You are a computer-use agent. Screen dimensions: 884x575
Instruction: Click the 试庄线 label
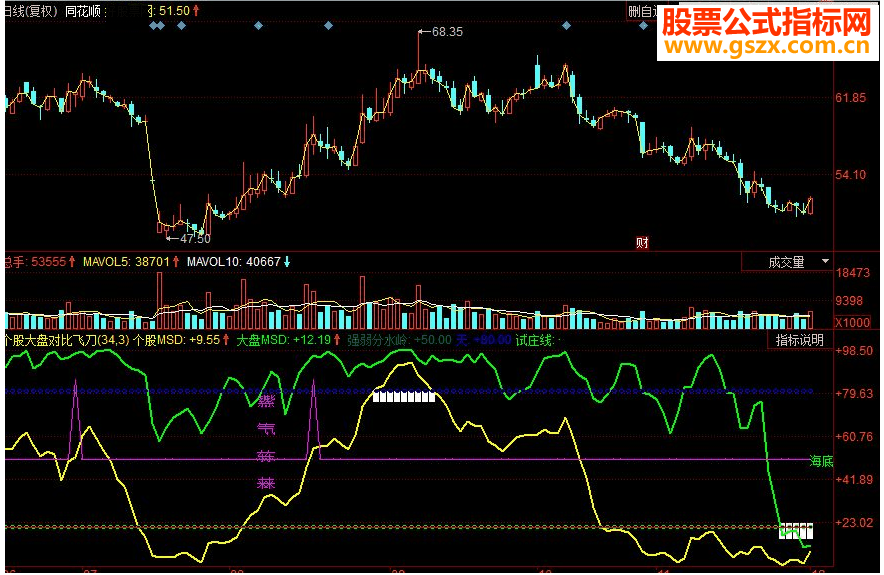(x=535, y=340)
